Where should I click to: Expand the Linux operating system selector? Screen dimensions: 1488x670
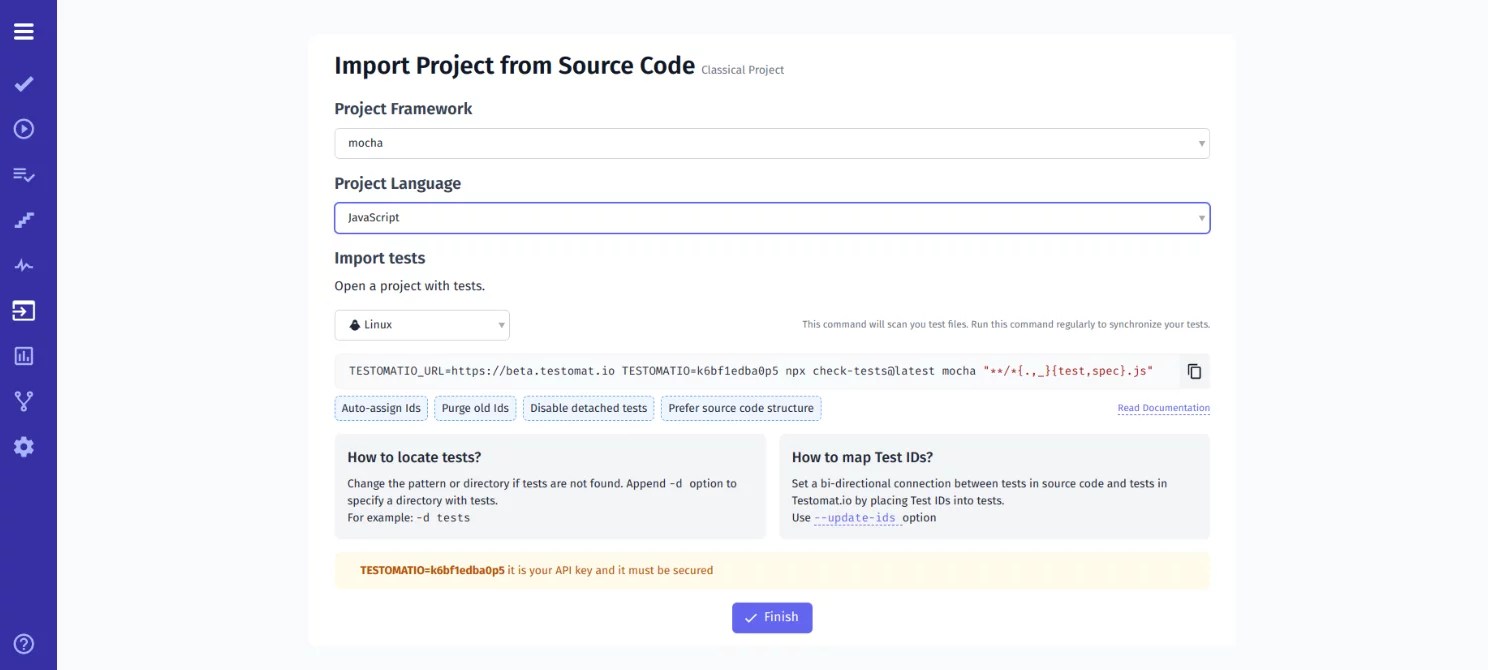[422, 324]
